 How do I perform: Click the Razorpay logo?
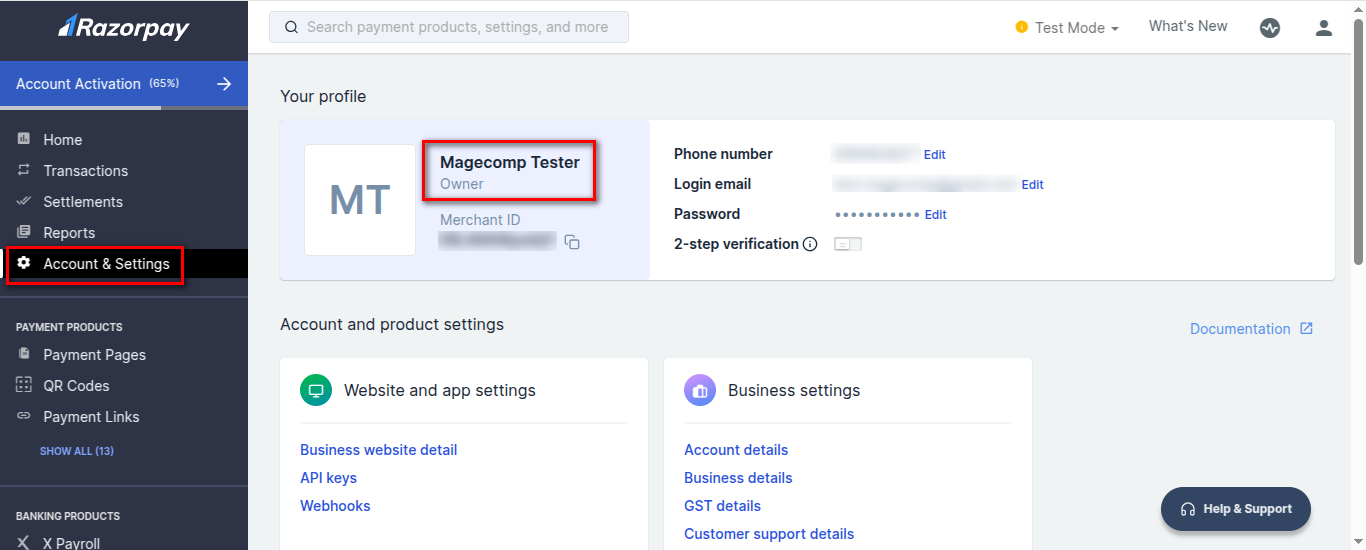click(124, 28)
